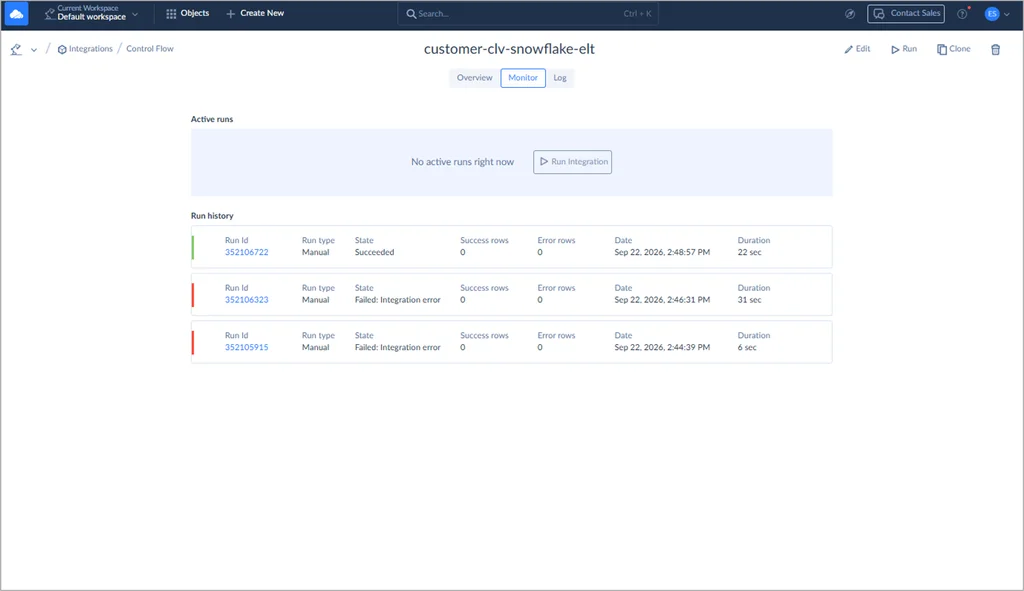The height and width of the screenshot is (591, 1024).
Task: Focus the Search field
Action: 528,14
